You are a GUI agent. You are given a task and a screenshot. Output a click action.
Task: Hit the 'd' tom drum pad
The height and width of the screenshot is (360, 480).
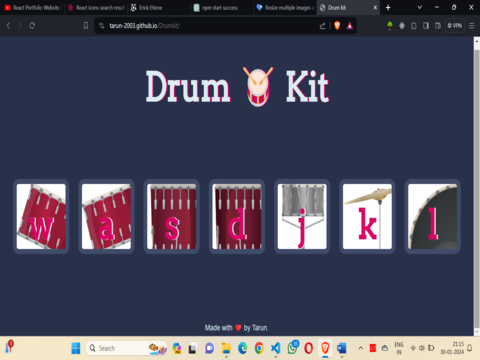237,216
